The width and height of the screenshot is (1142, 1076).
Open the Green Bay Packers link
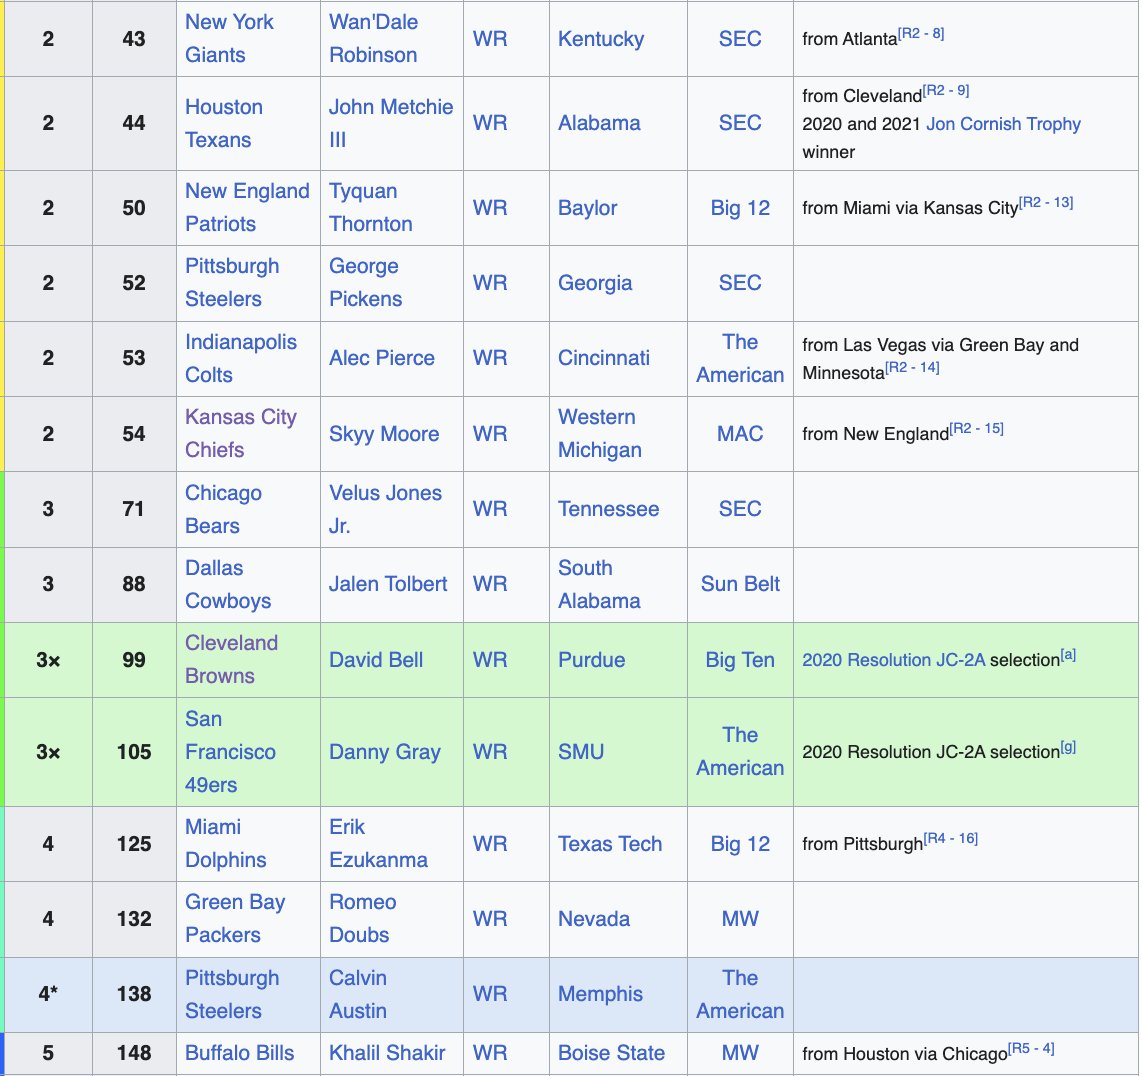tap(235, 919)
